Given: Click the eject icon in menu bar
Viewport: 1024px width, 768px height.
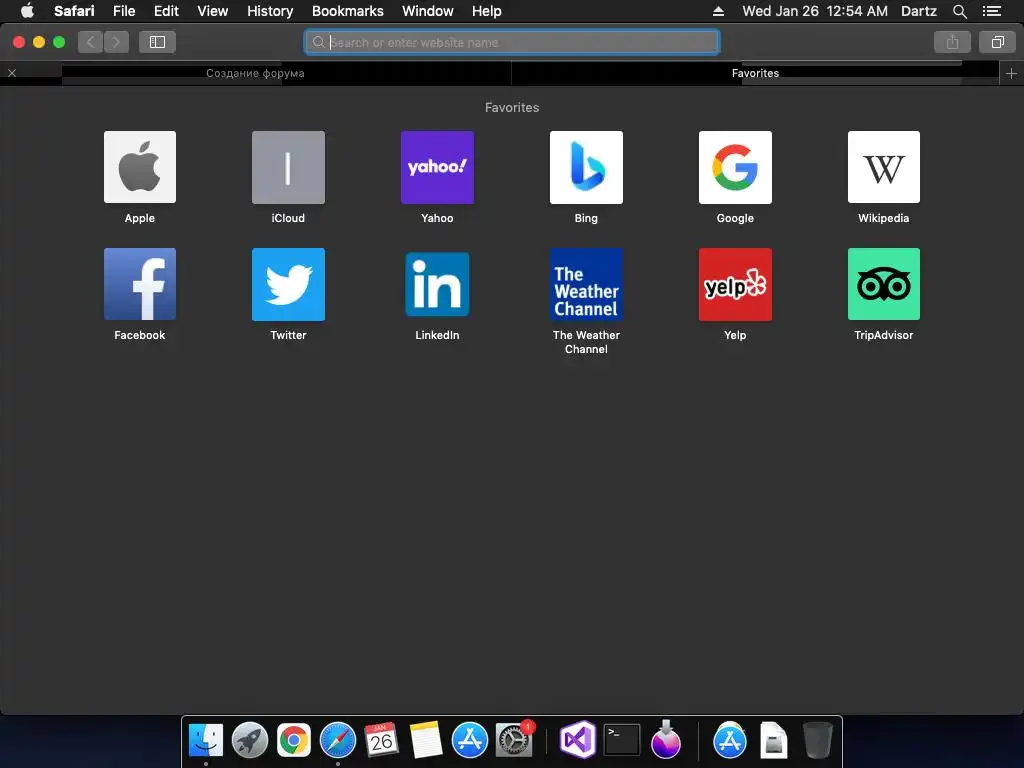Looking at the screenshot, I should click(x=718, y=11).
